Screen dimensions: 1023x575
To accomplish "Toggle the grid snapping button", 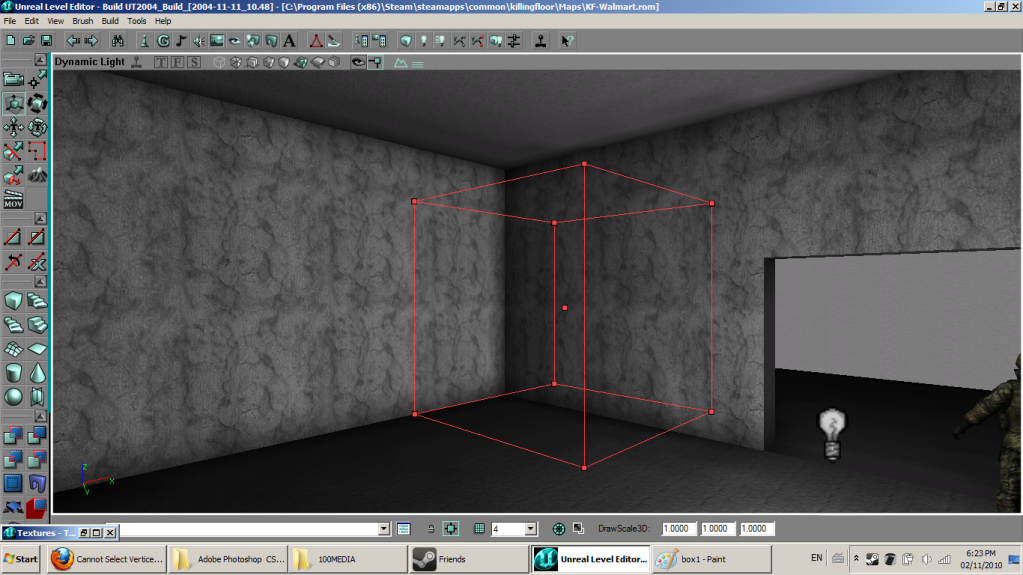I will tap(478, 528).
